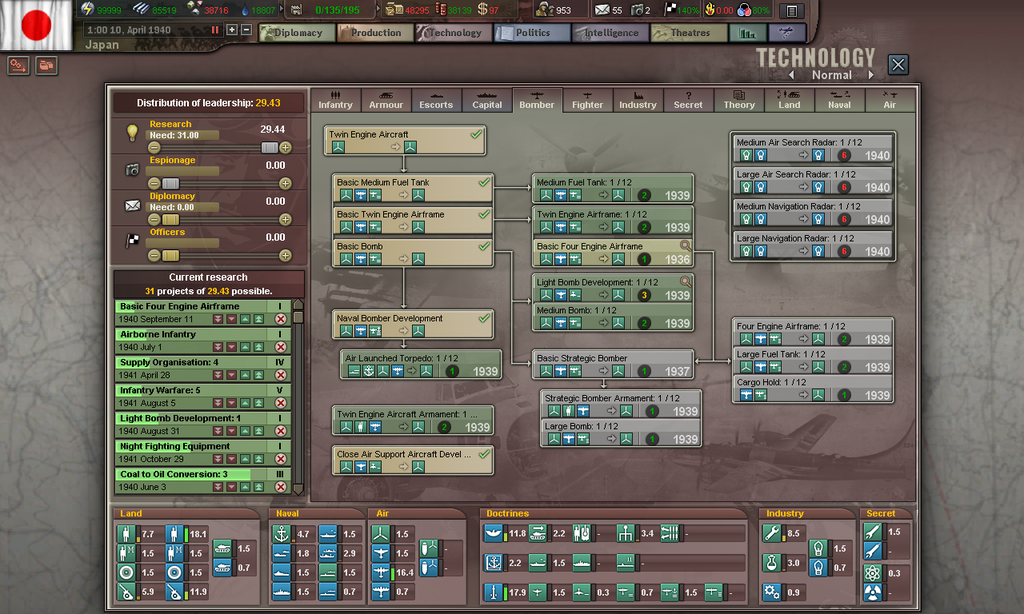Viewport: 1024px width, 614px height.
Task: Switch to the Secret tab
Action: point(688,101)
